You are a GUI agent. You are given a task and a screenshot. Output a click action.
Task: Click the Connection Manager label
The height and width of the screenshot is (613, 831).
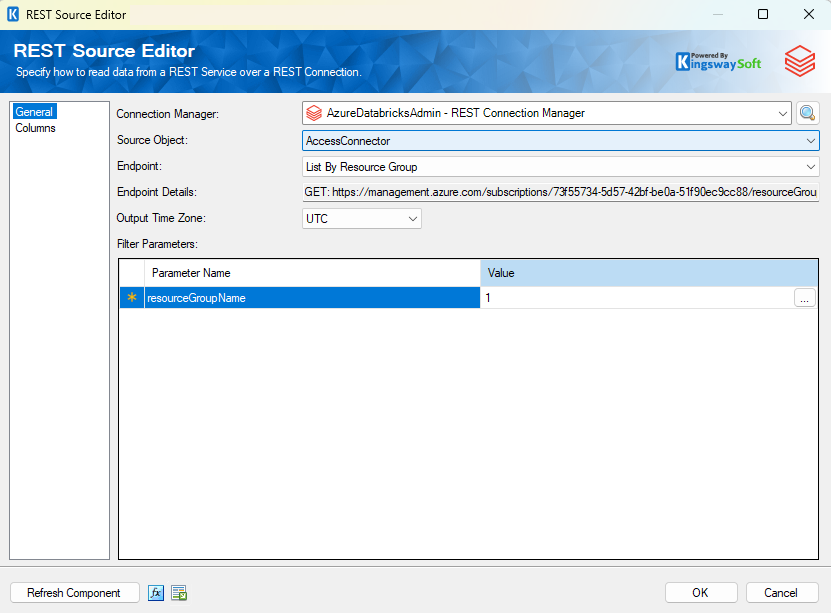[167, 114]
